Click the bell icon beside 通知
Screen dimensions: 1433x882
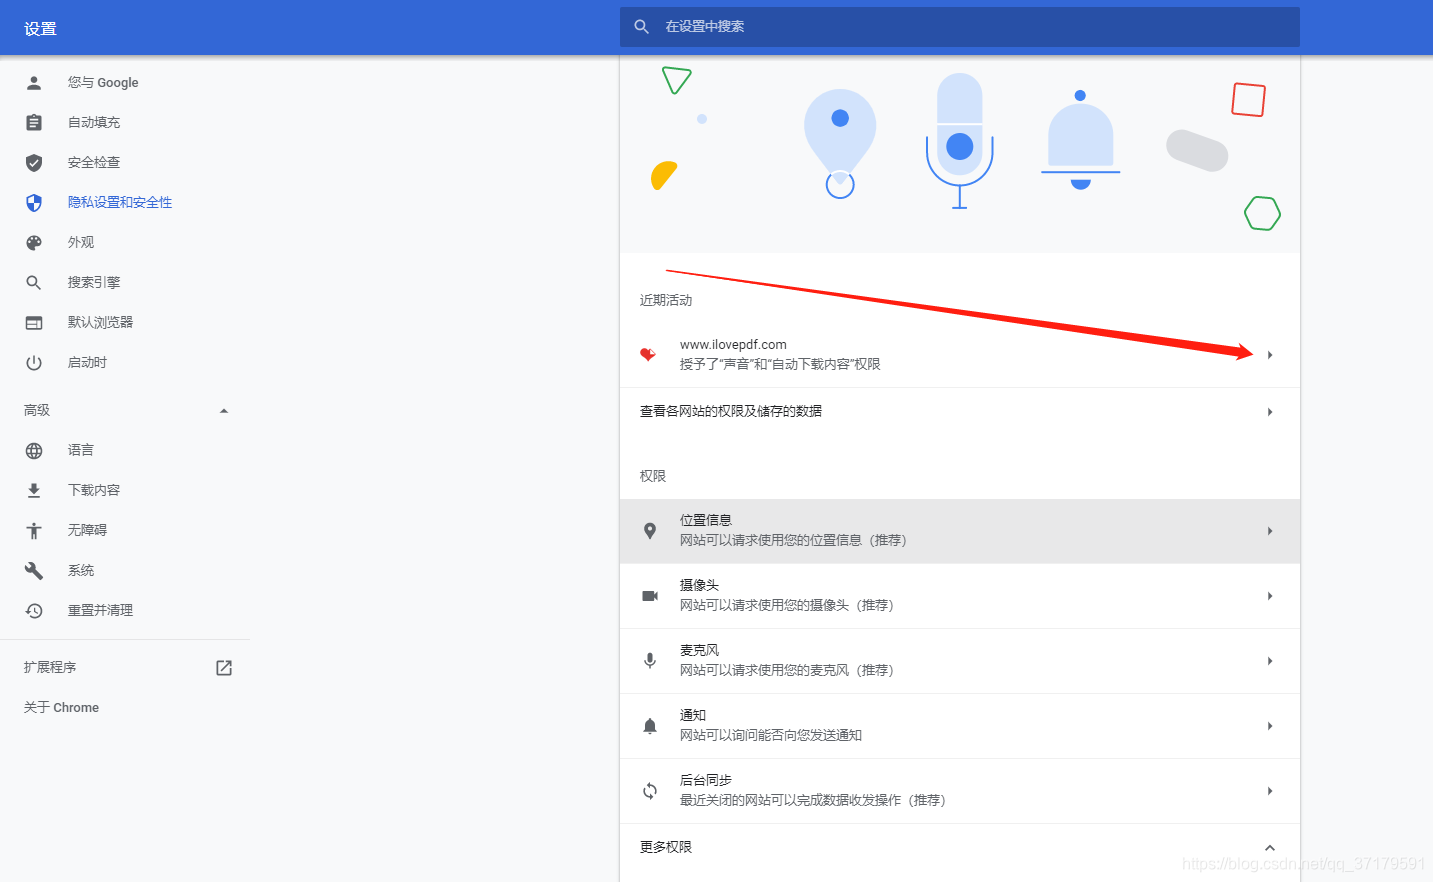tap(650, 726)
